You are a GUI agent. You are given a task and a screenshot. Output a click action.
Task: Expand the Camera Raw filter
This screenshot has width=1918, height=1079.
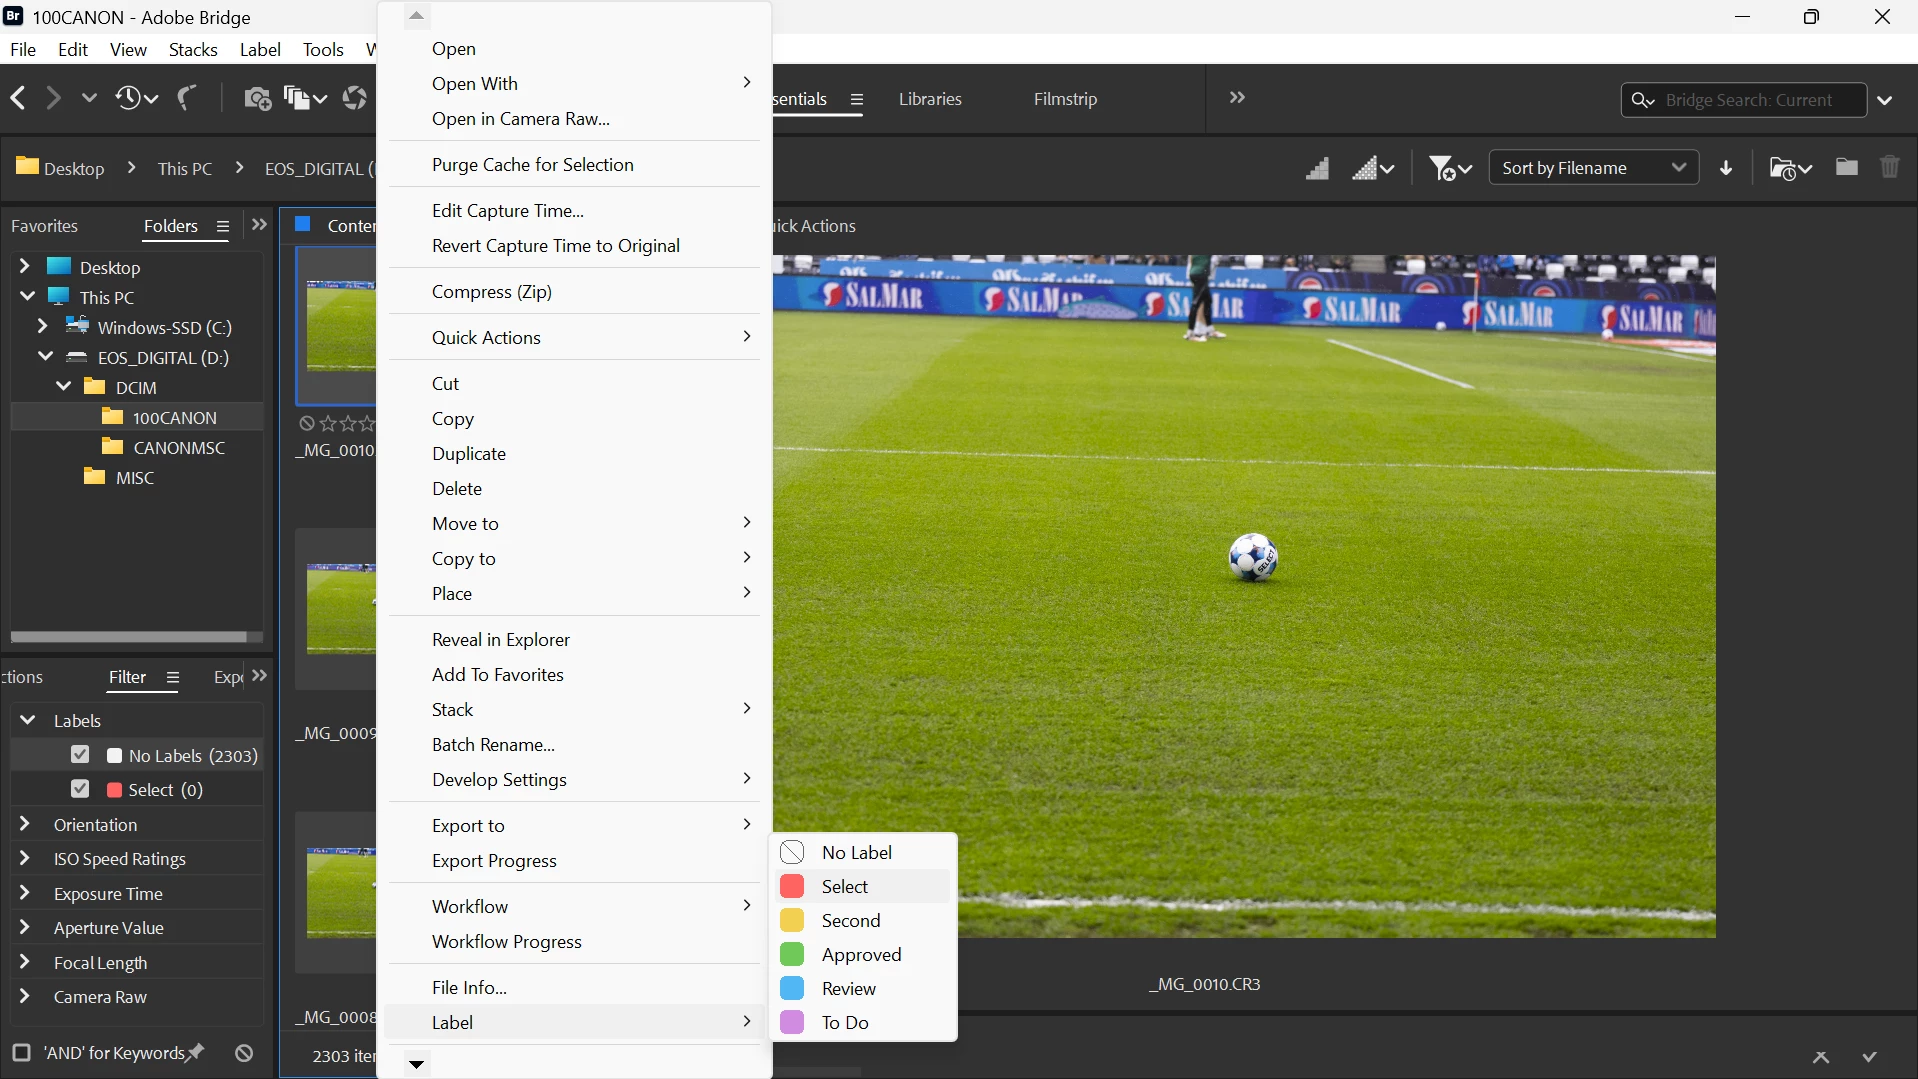(x=25, y=996)
